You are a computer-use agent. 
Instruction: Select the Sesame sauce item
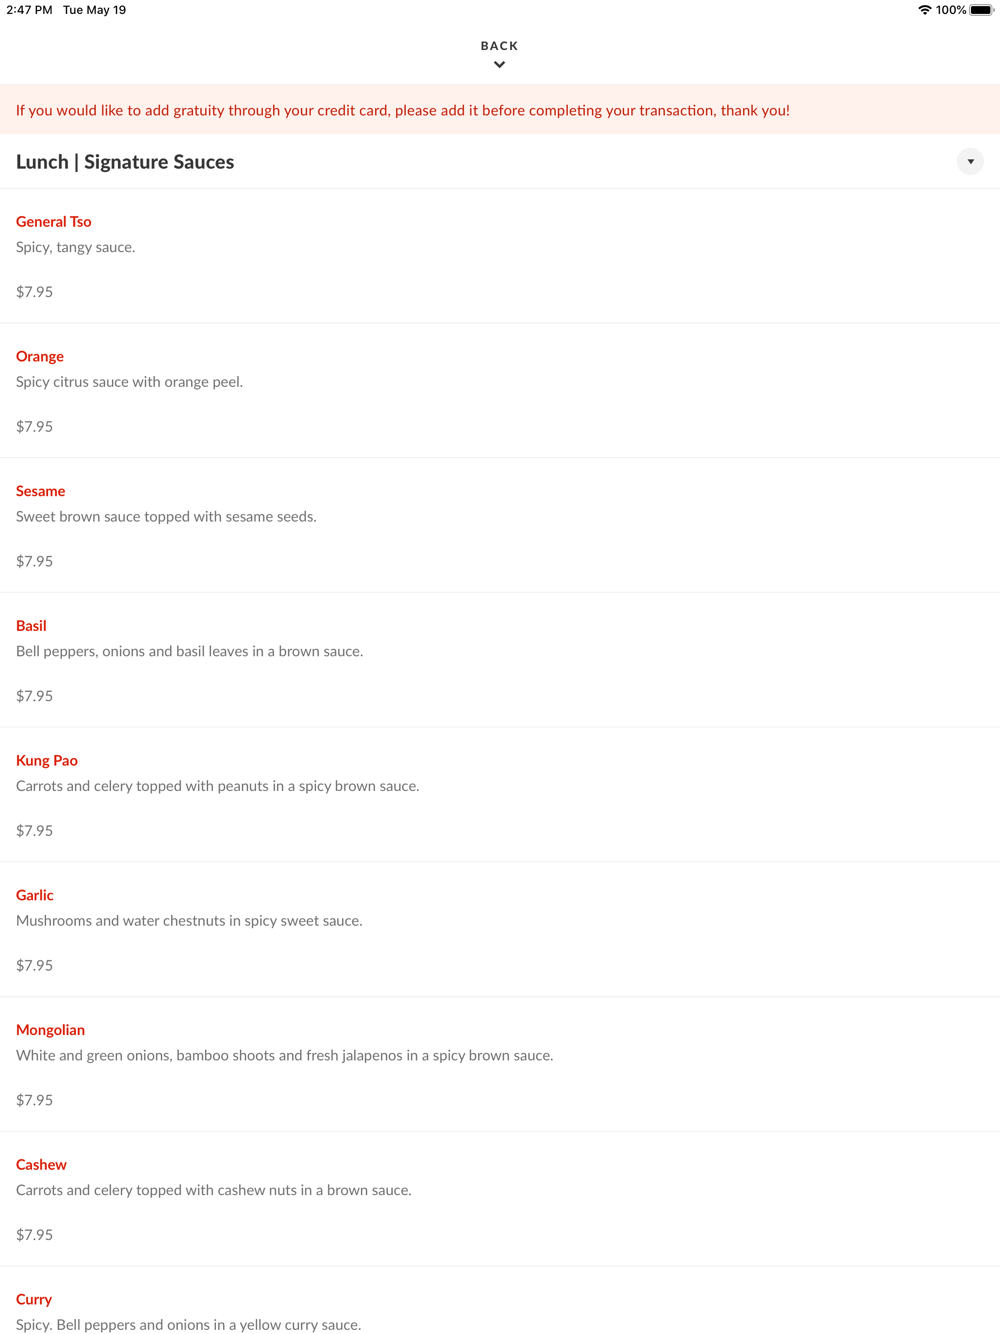pos(500,526)
